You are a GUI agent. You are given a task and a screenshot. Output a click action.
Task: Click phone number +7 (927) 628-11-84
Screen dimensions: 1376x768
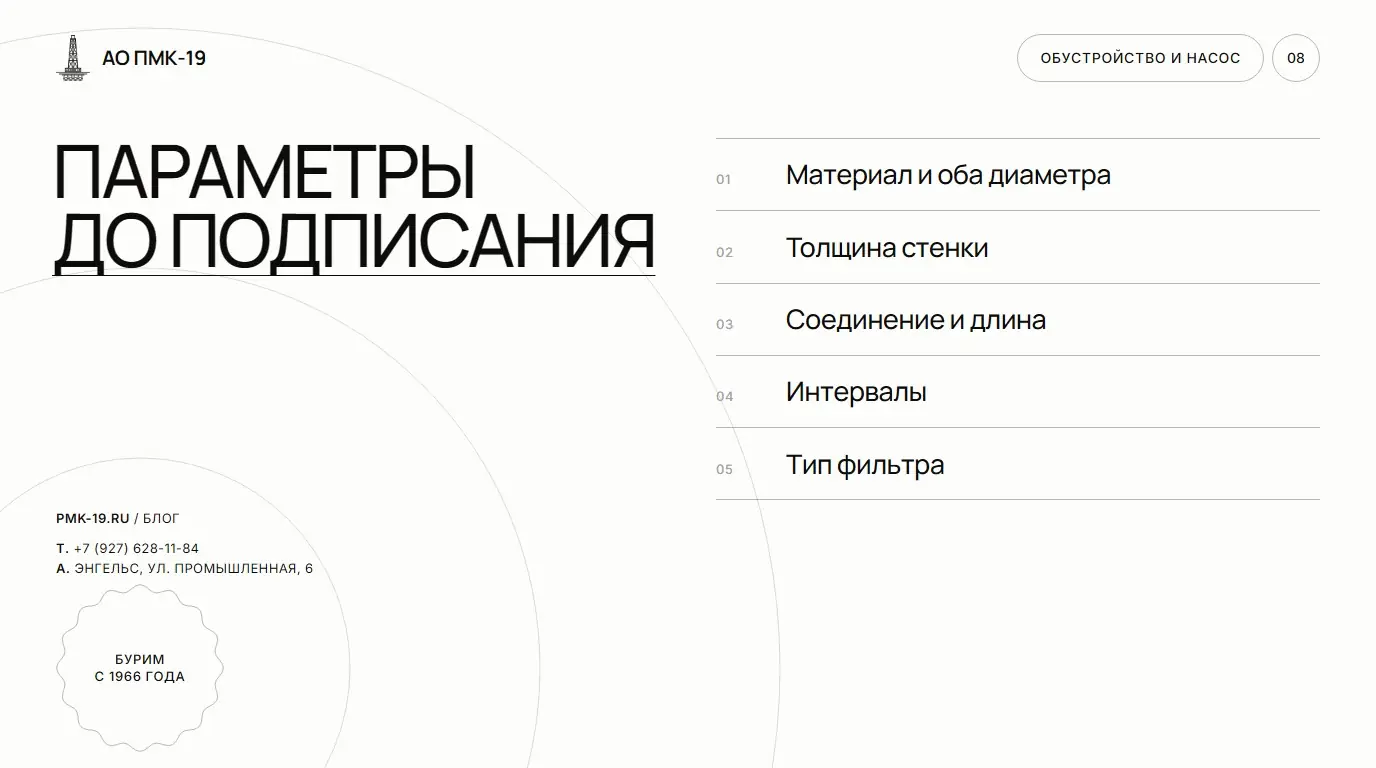pyautogui.click(x=136, y=548)
